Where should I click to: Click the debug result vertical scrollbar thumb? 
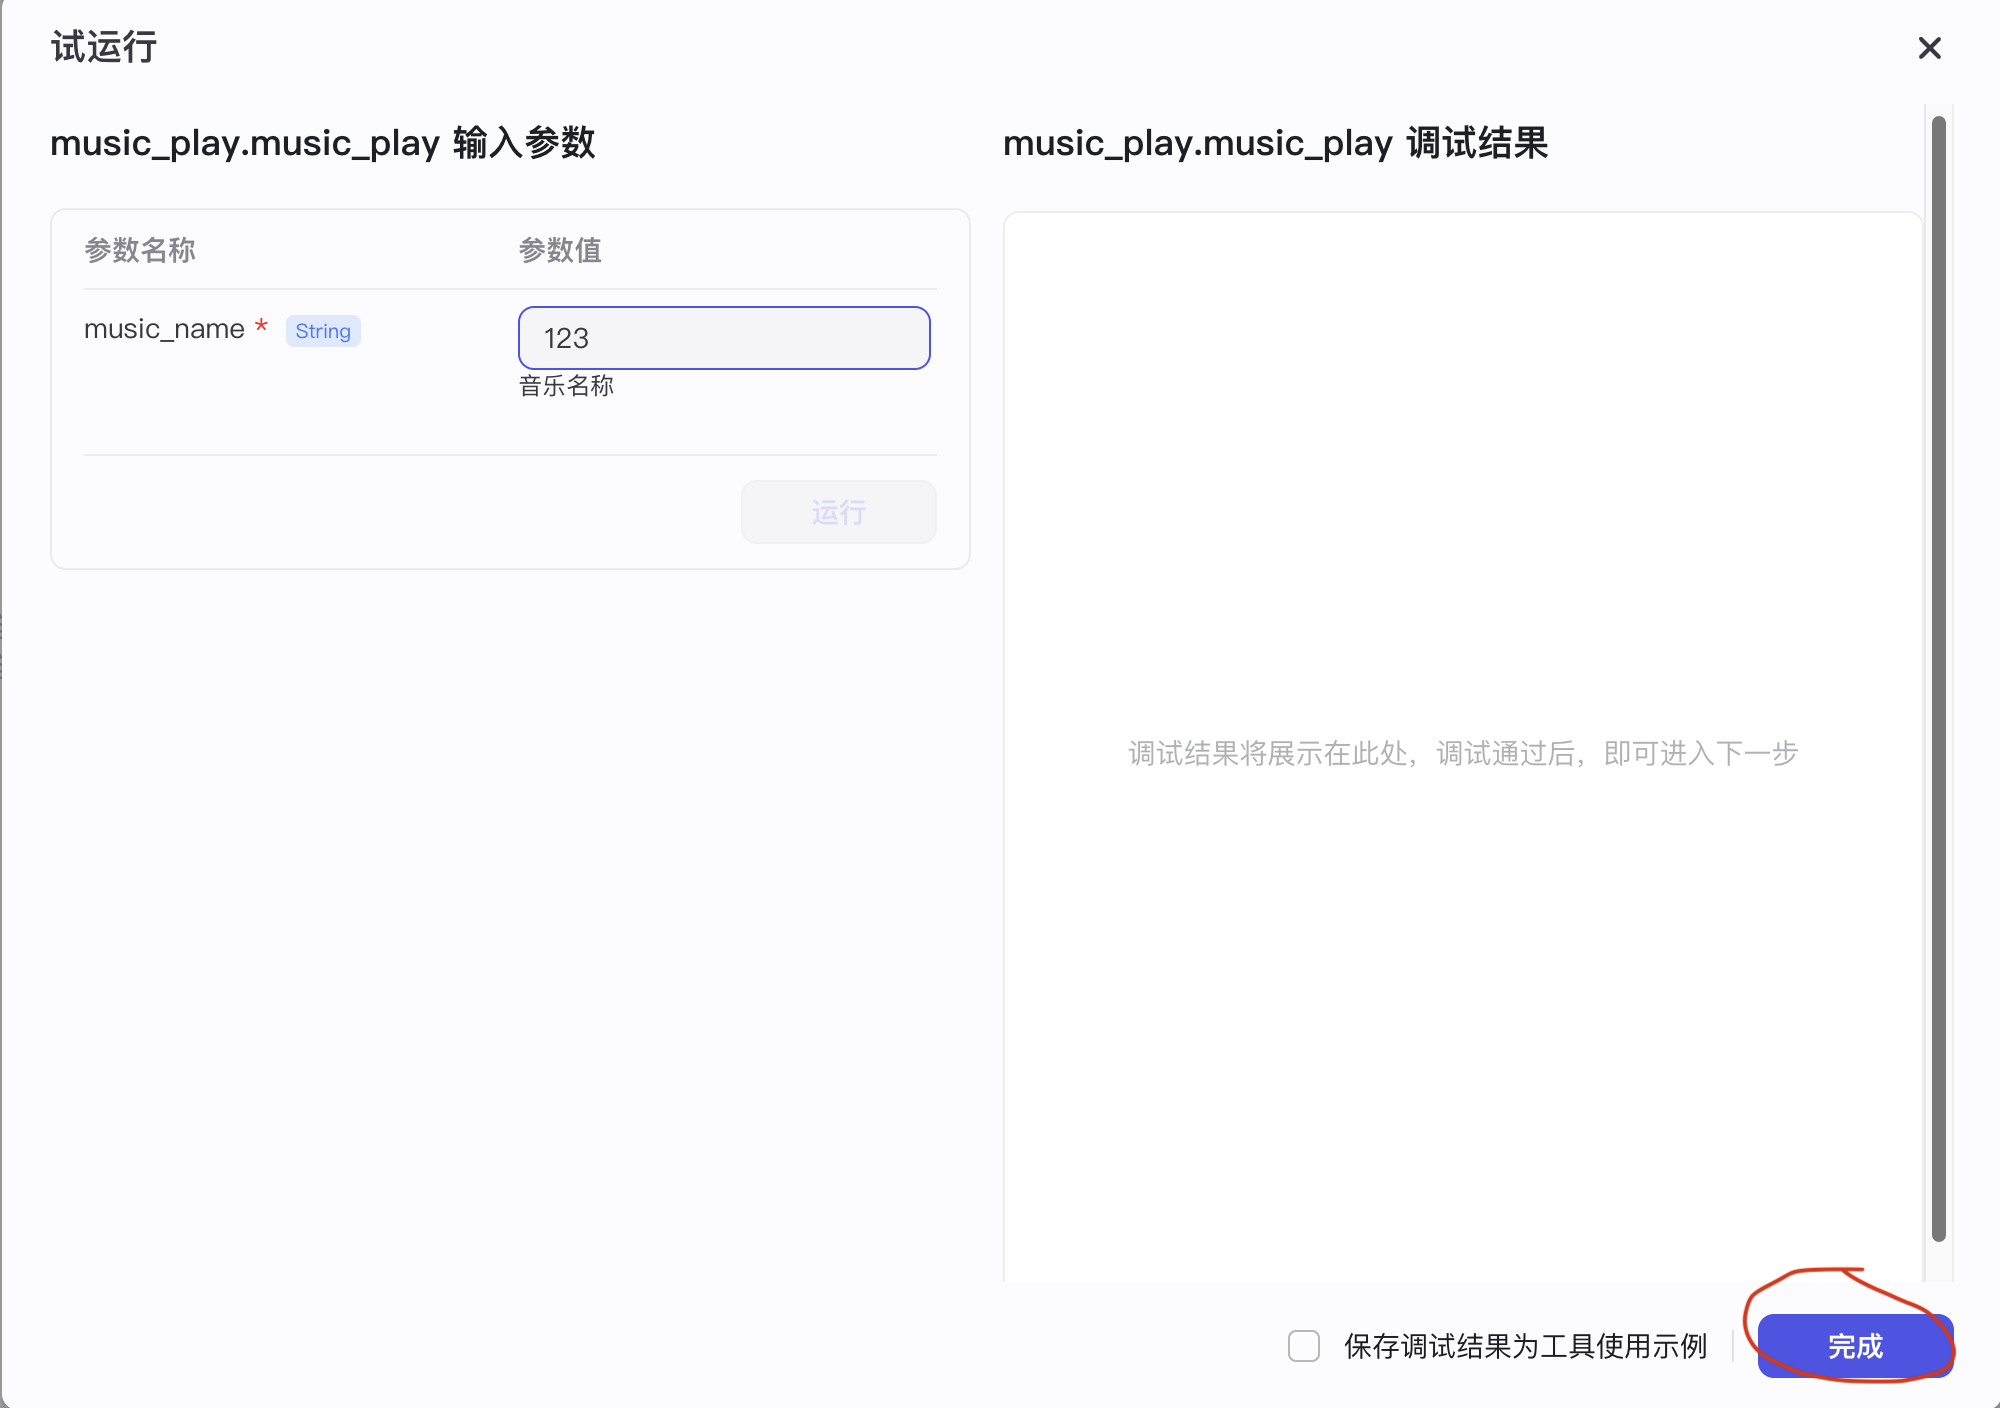1938,680
